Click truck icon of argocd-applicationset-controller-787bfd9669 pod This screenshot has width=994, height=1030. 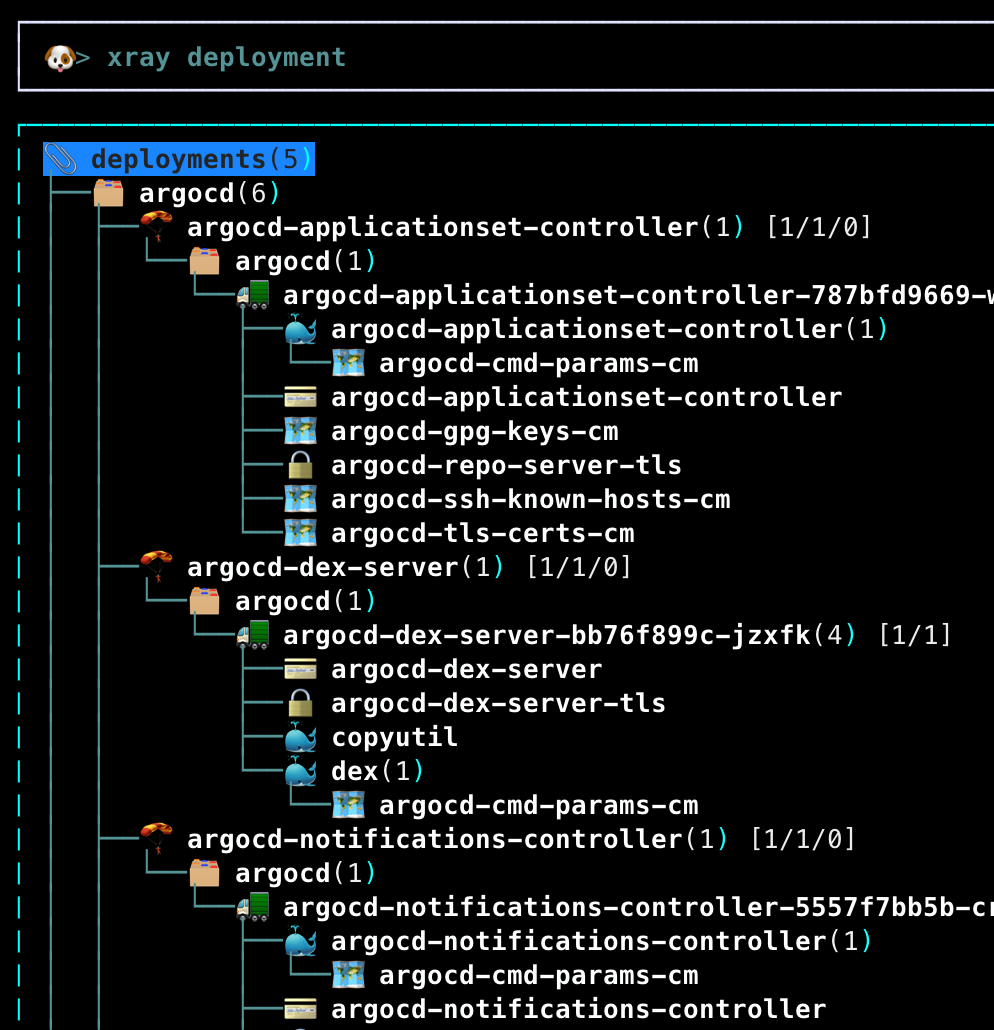(253, 295)
